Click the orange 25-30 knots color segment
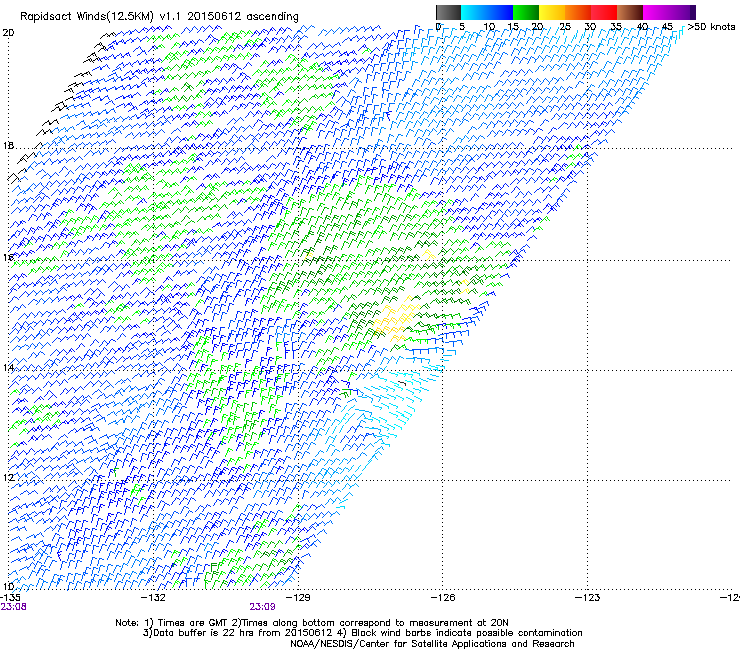The height and width of the screenshot is (650, 740). [578, 12]
